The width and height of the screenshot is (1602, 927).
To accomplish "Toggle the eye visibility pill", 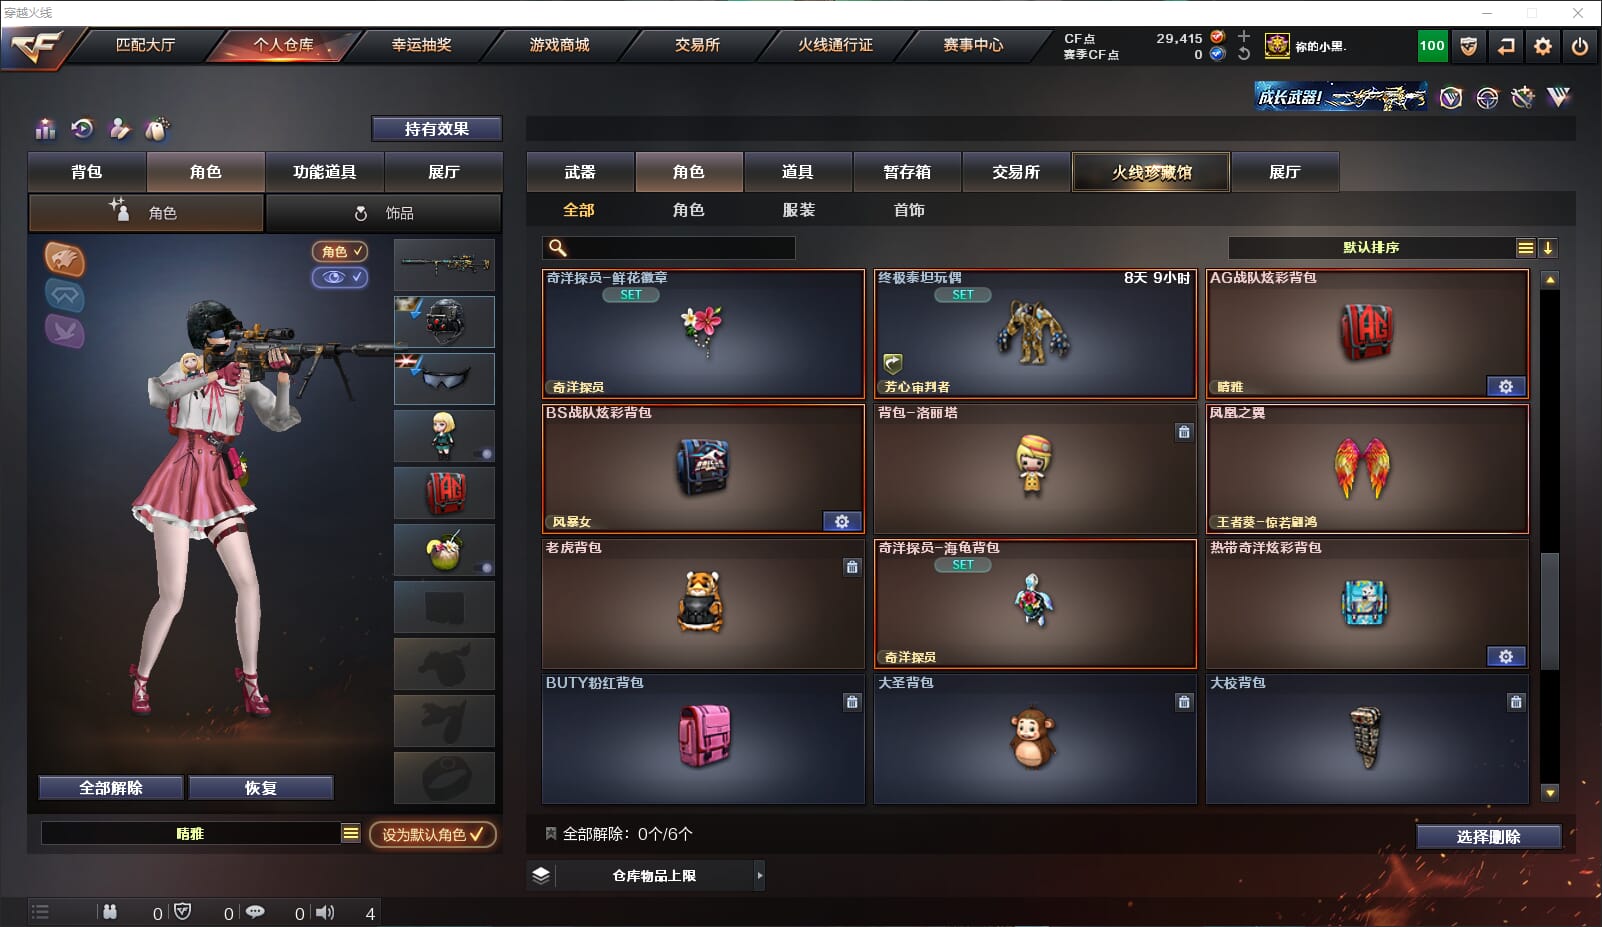I will [x=340, y=277].
